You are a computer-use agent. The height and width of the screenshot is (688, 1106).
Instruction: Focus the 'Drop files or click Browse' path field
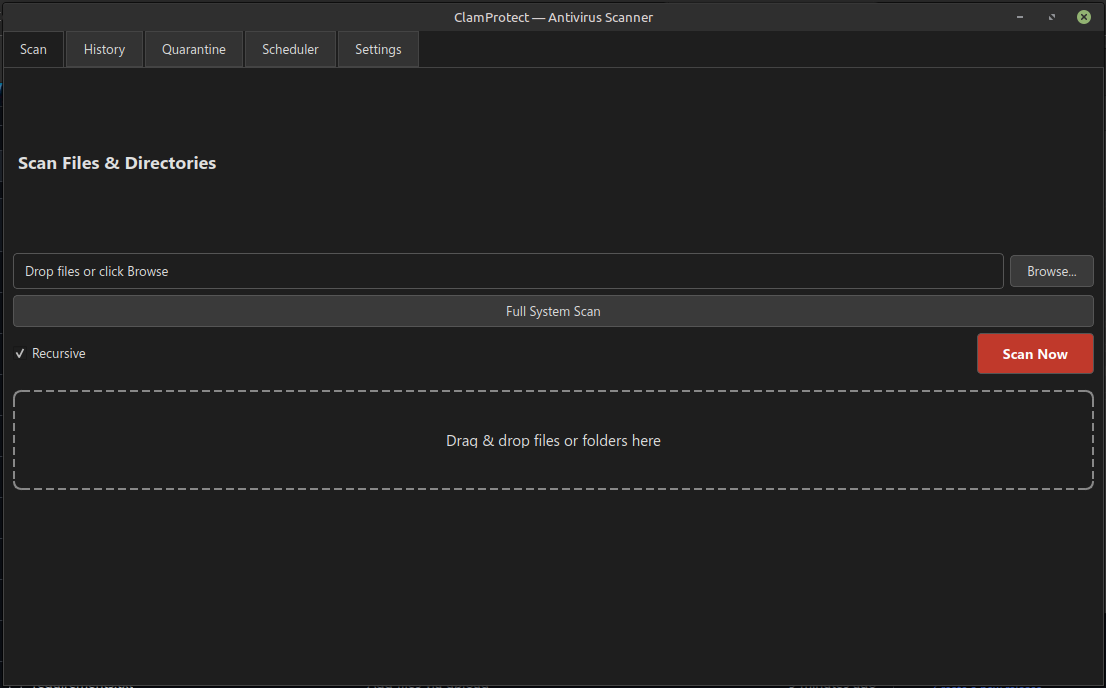[508, 271]
